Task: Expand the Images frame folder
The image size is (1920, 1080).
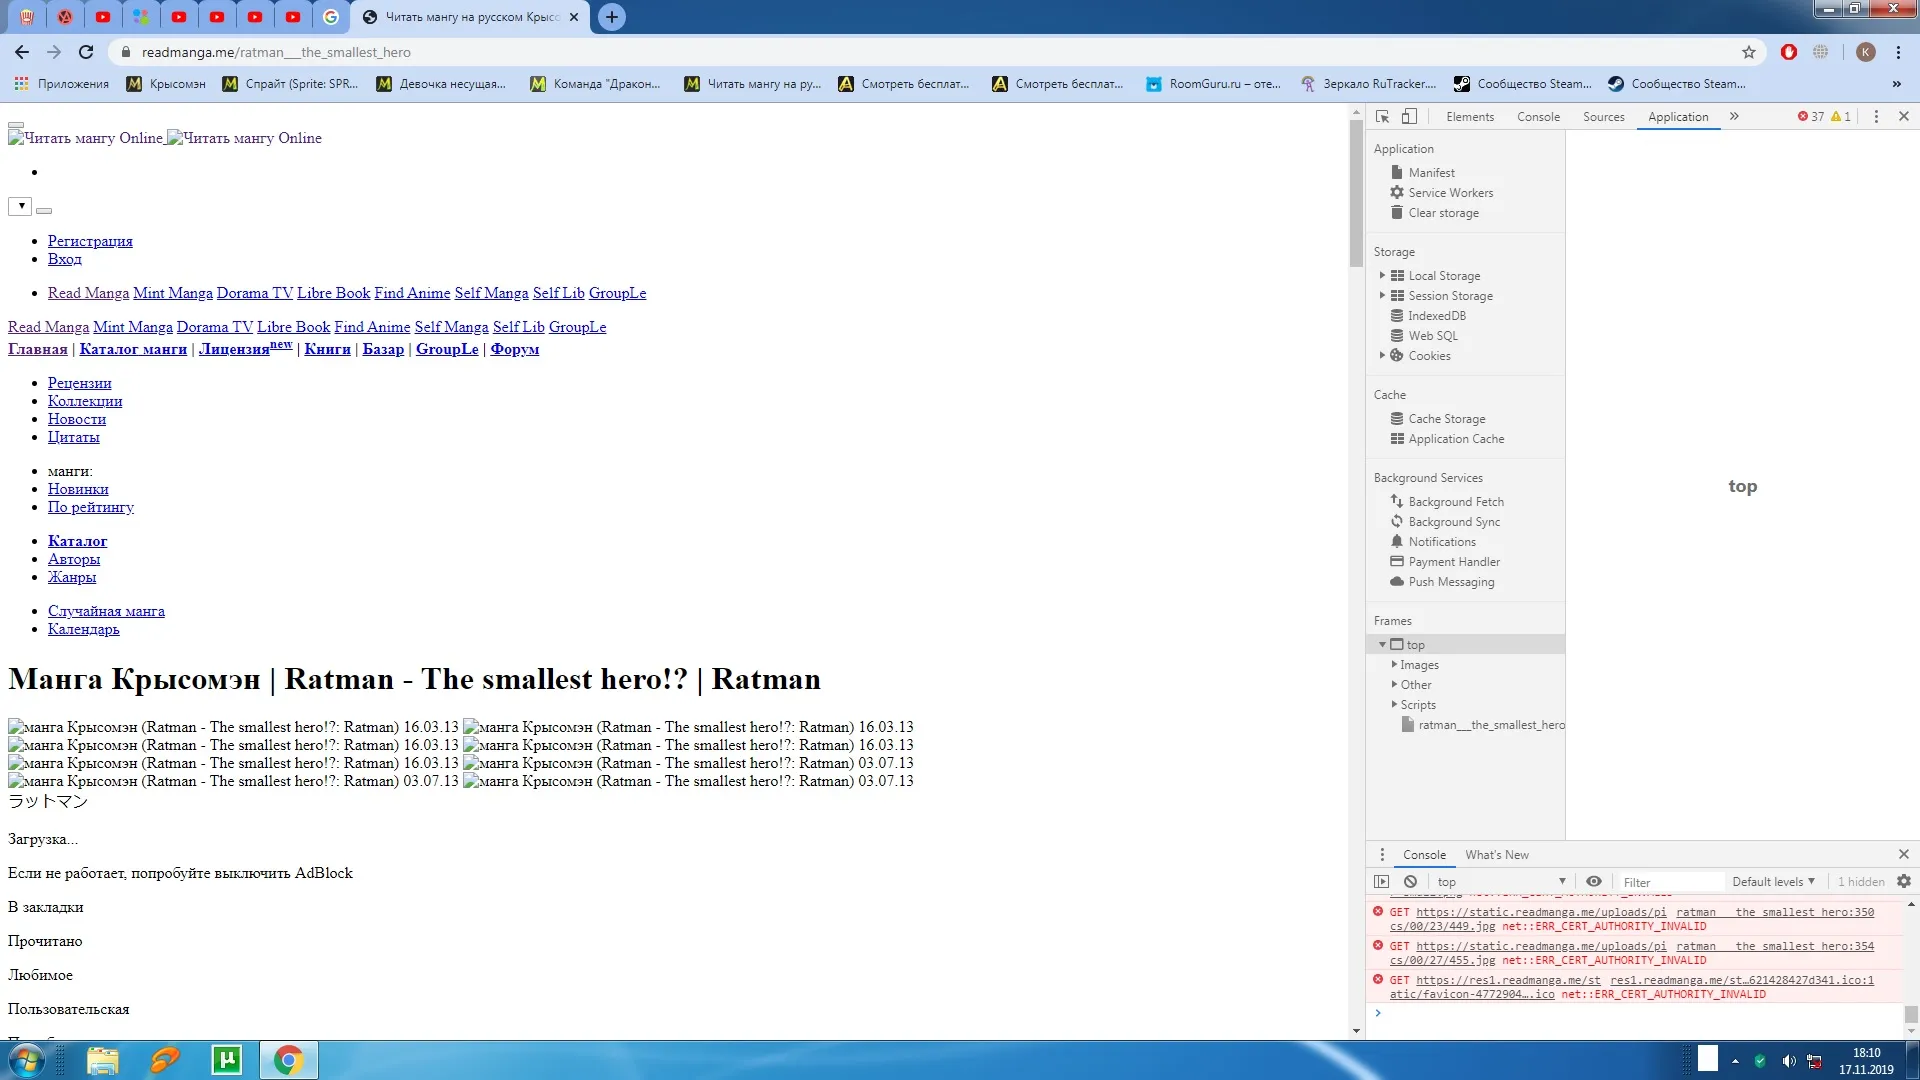Action: tap(1394, 665)
